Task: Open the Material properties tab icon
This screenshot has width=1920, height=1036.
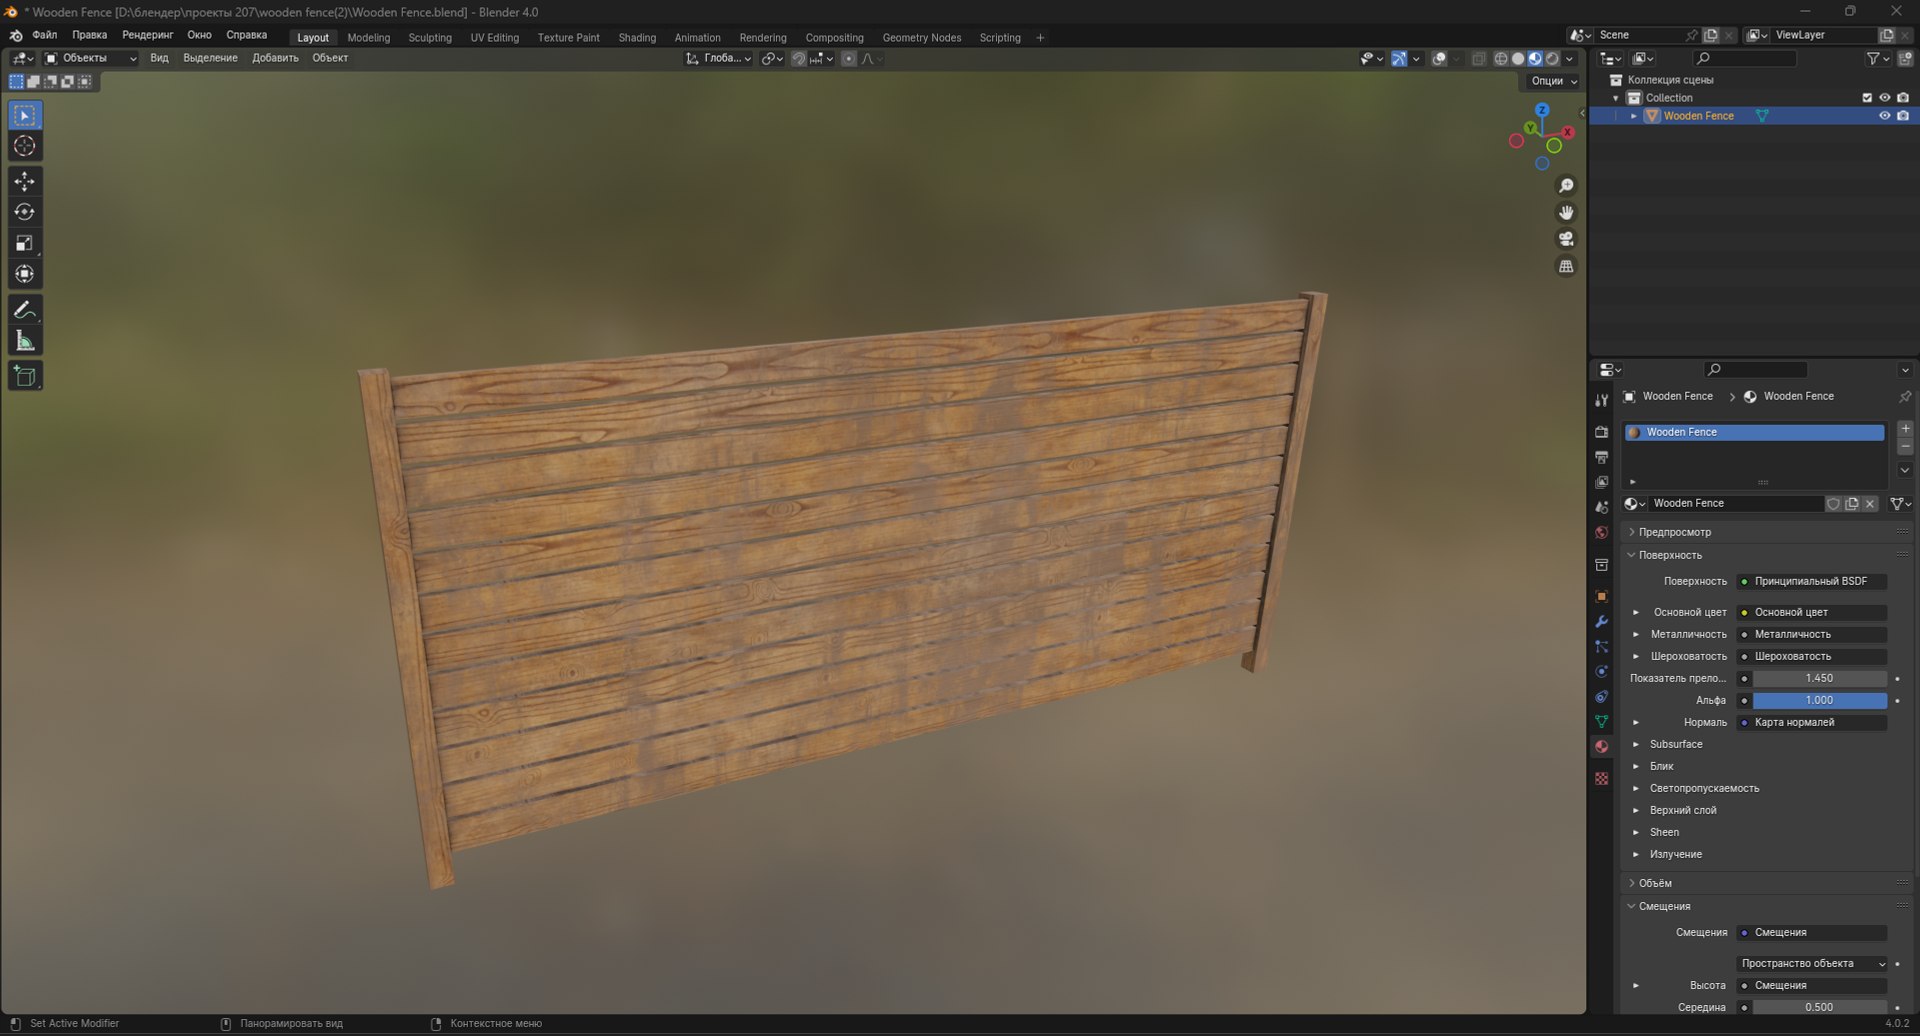Action: tap(1602, 747)
